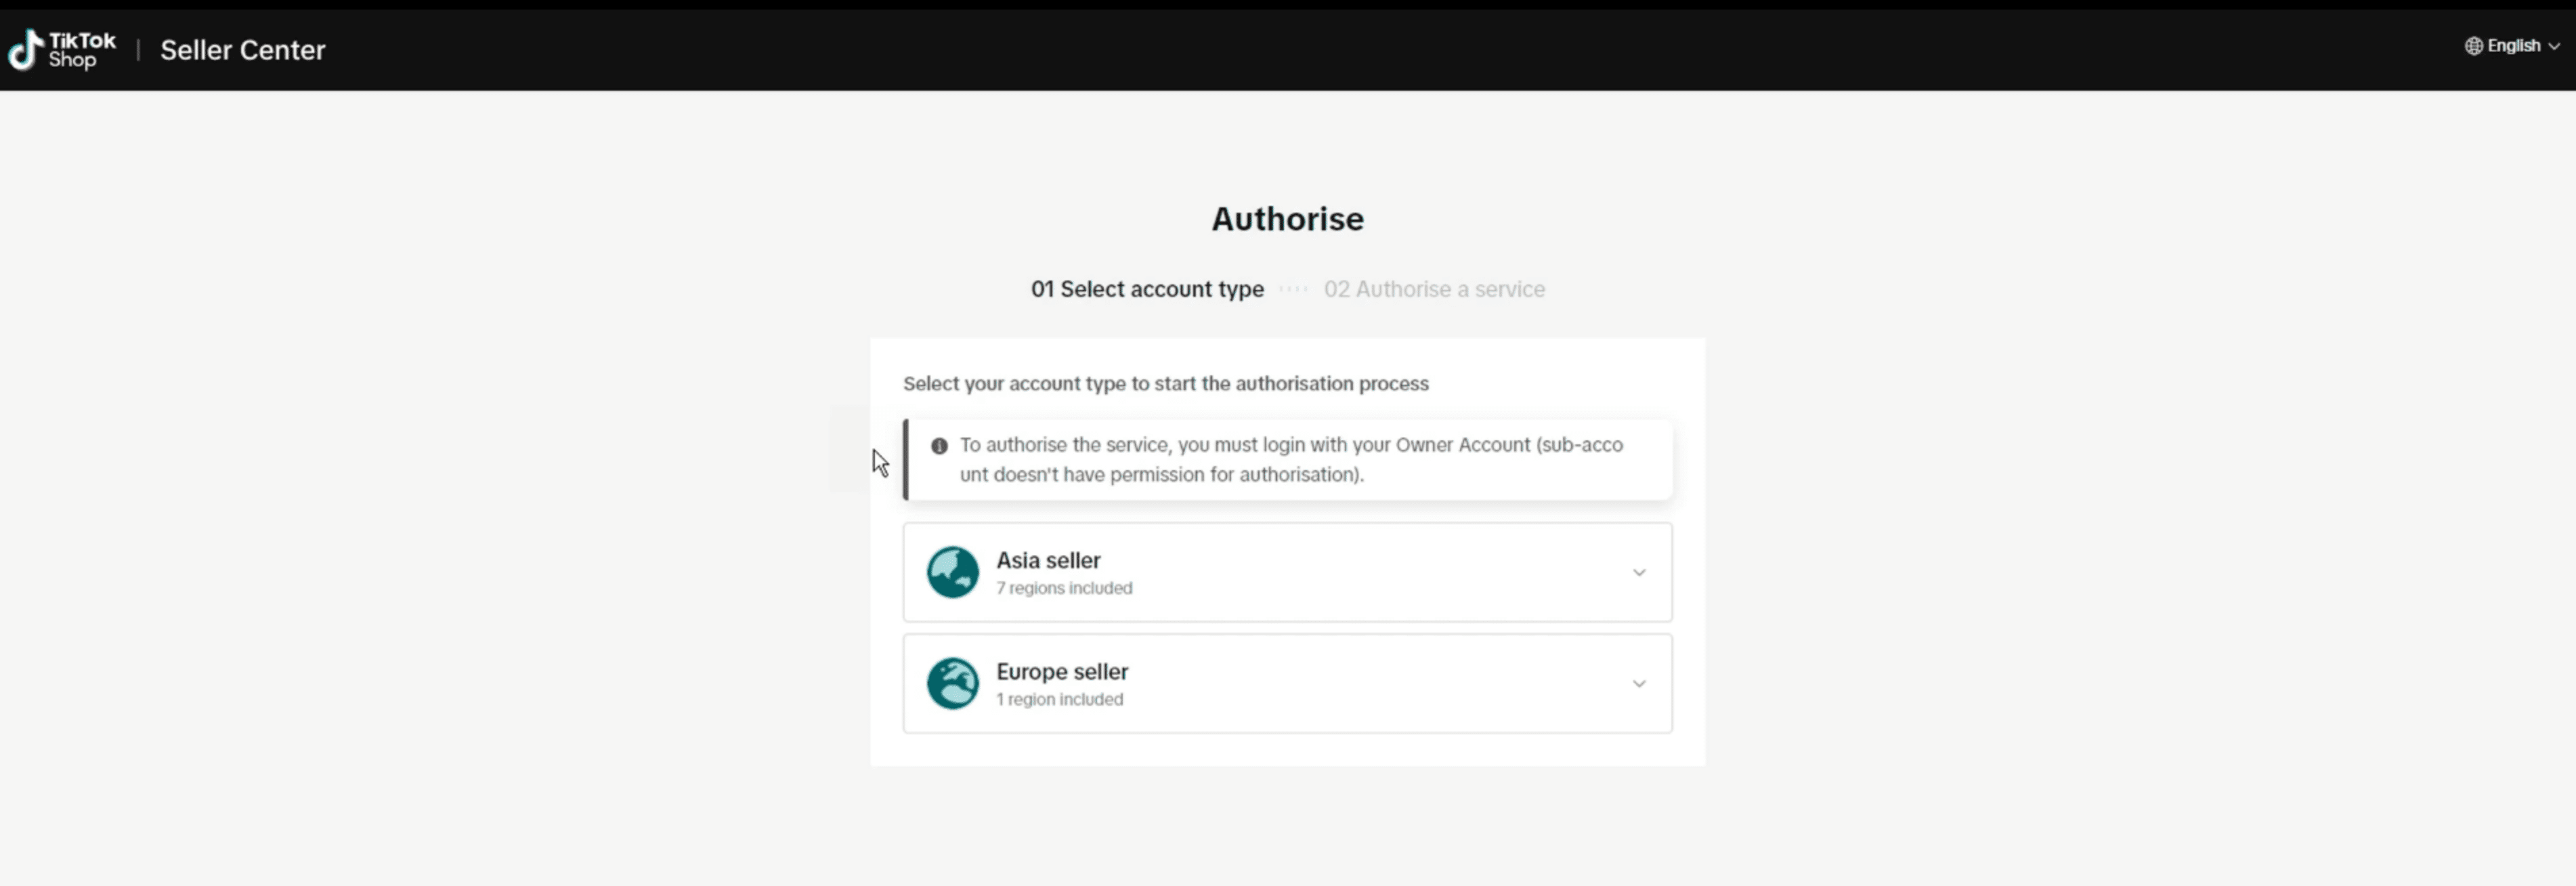Click the Seller Center header text
Image resolution: width=2576 pixels, height=886 pixels.
click(x=243, y=50)
